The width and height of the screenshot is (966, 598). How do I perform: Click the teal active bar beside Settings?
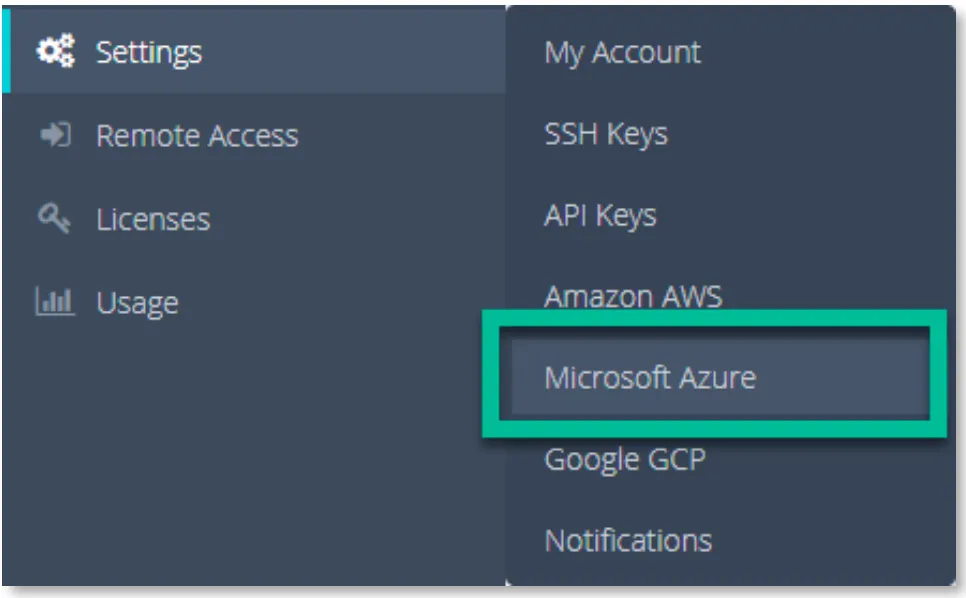pos(6,51)
